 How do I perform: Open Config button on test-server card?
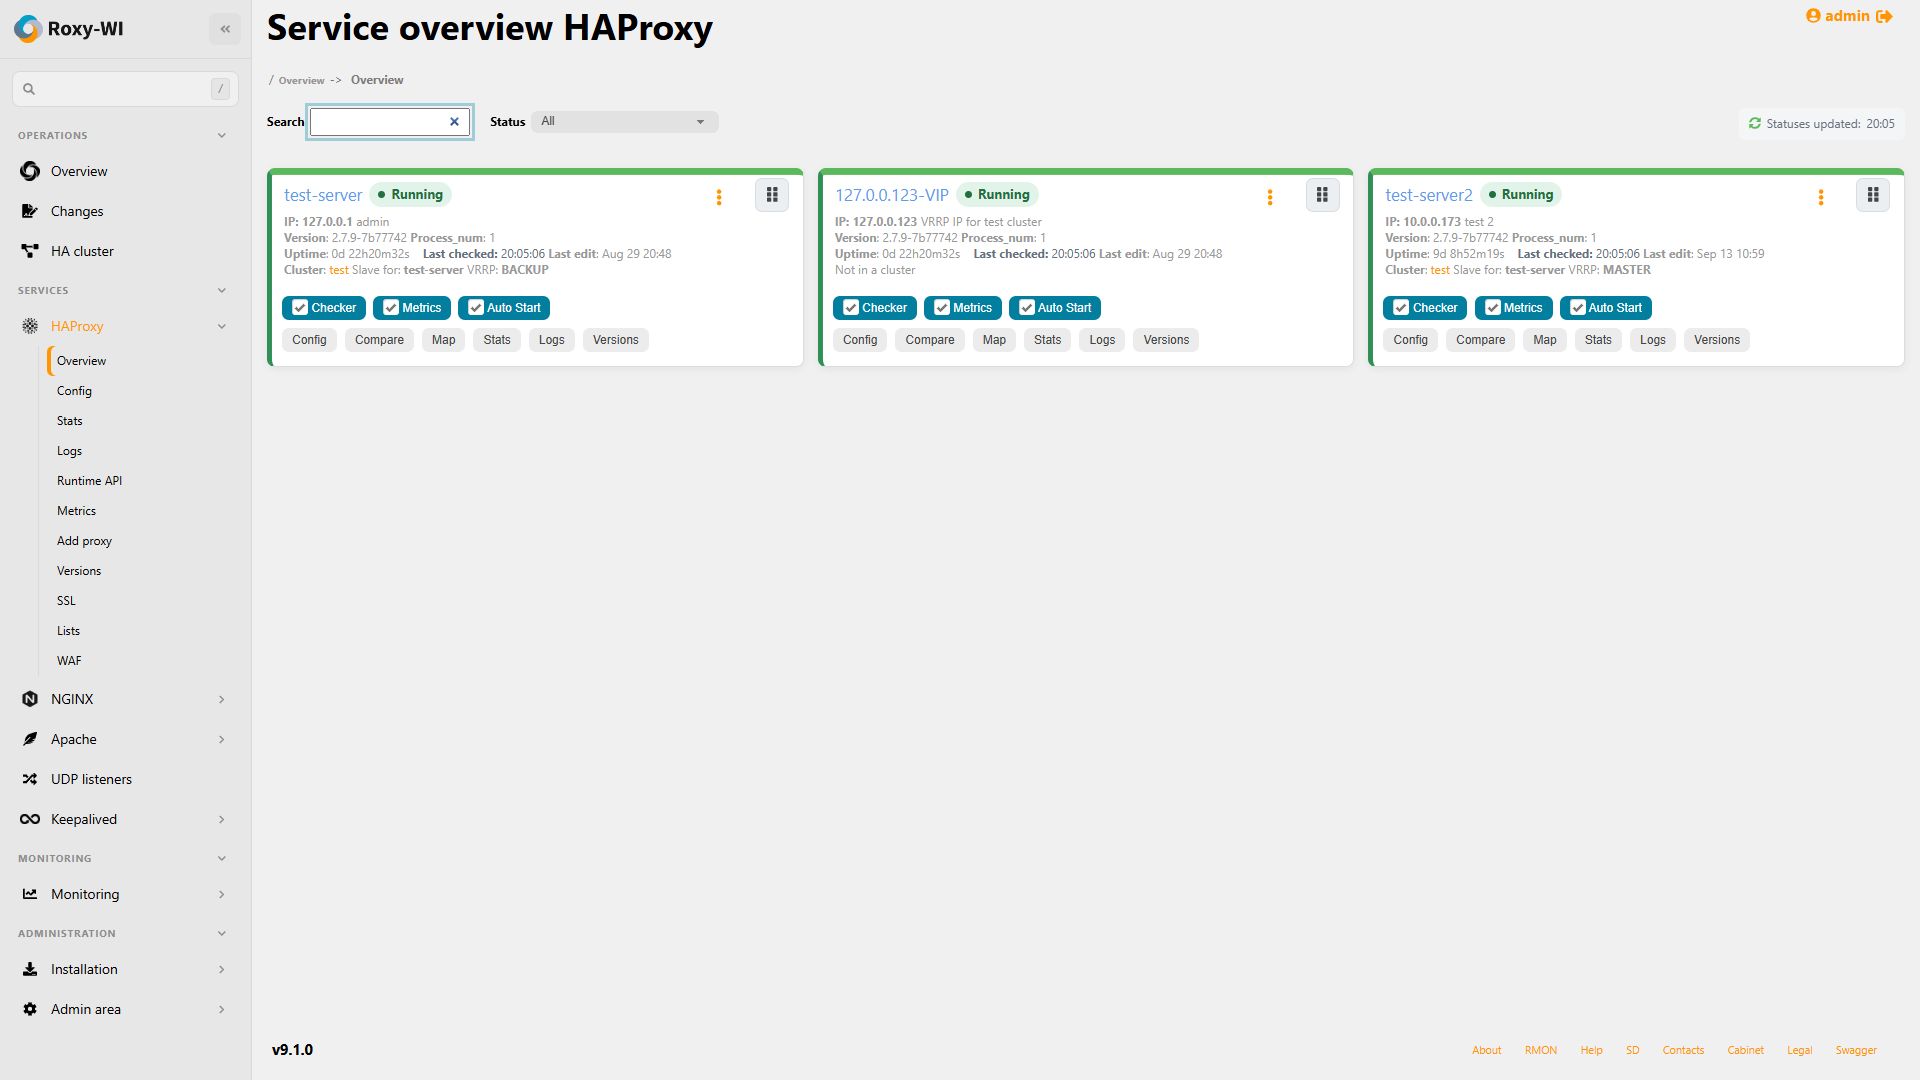point(309,340)
